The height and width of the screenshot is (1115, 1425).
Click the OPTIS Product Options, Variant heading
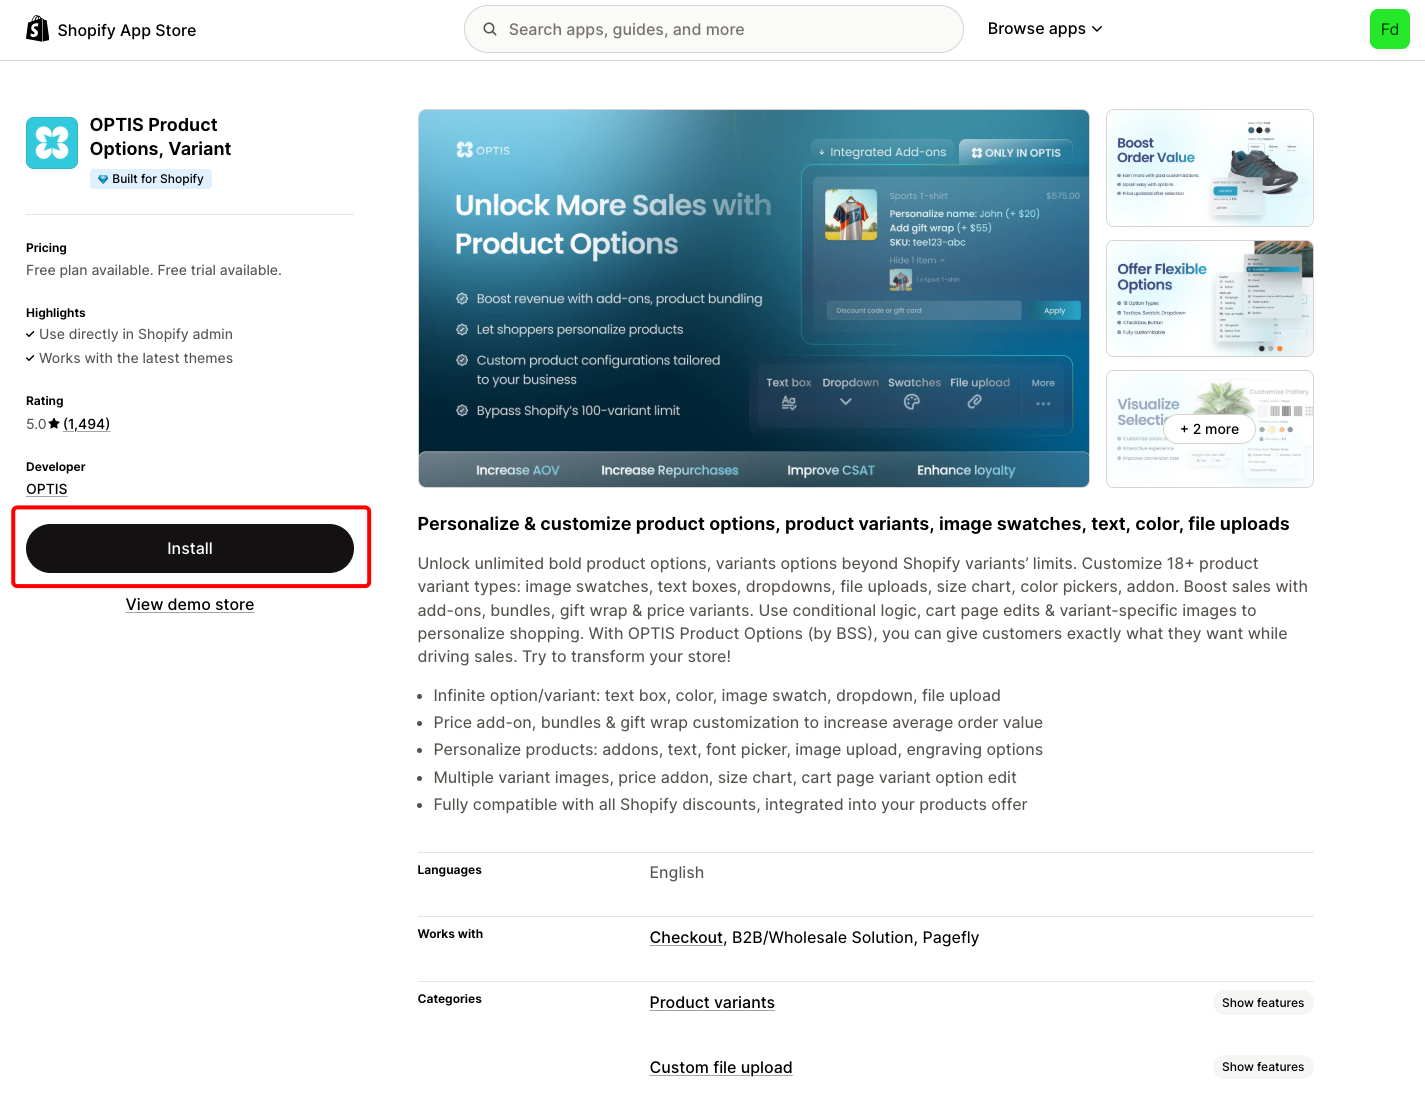tap(161, 137)
